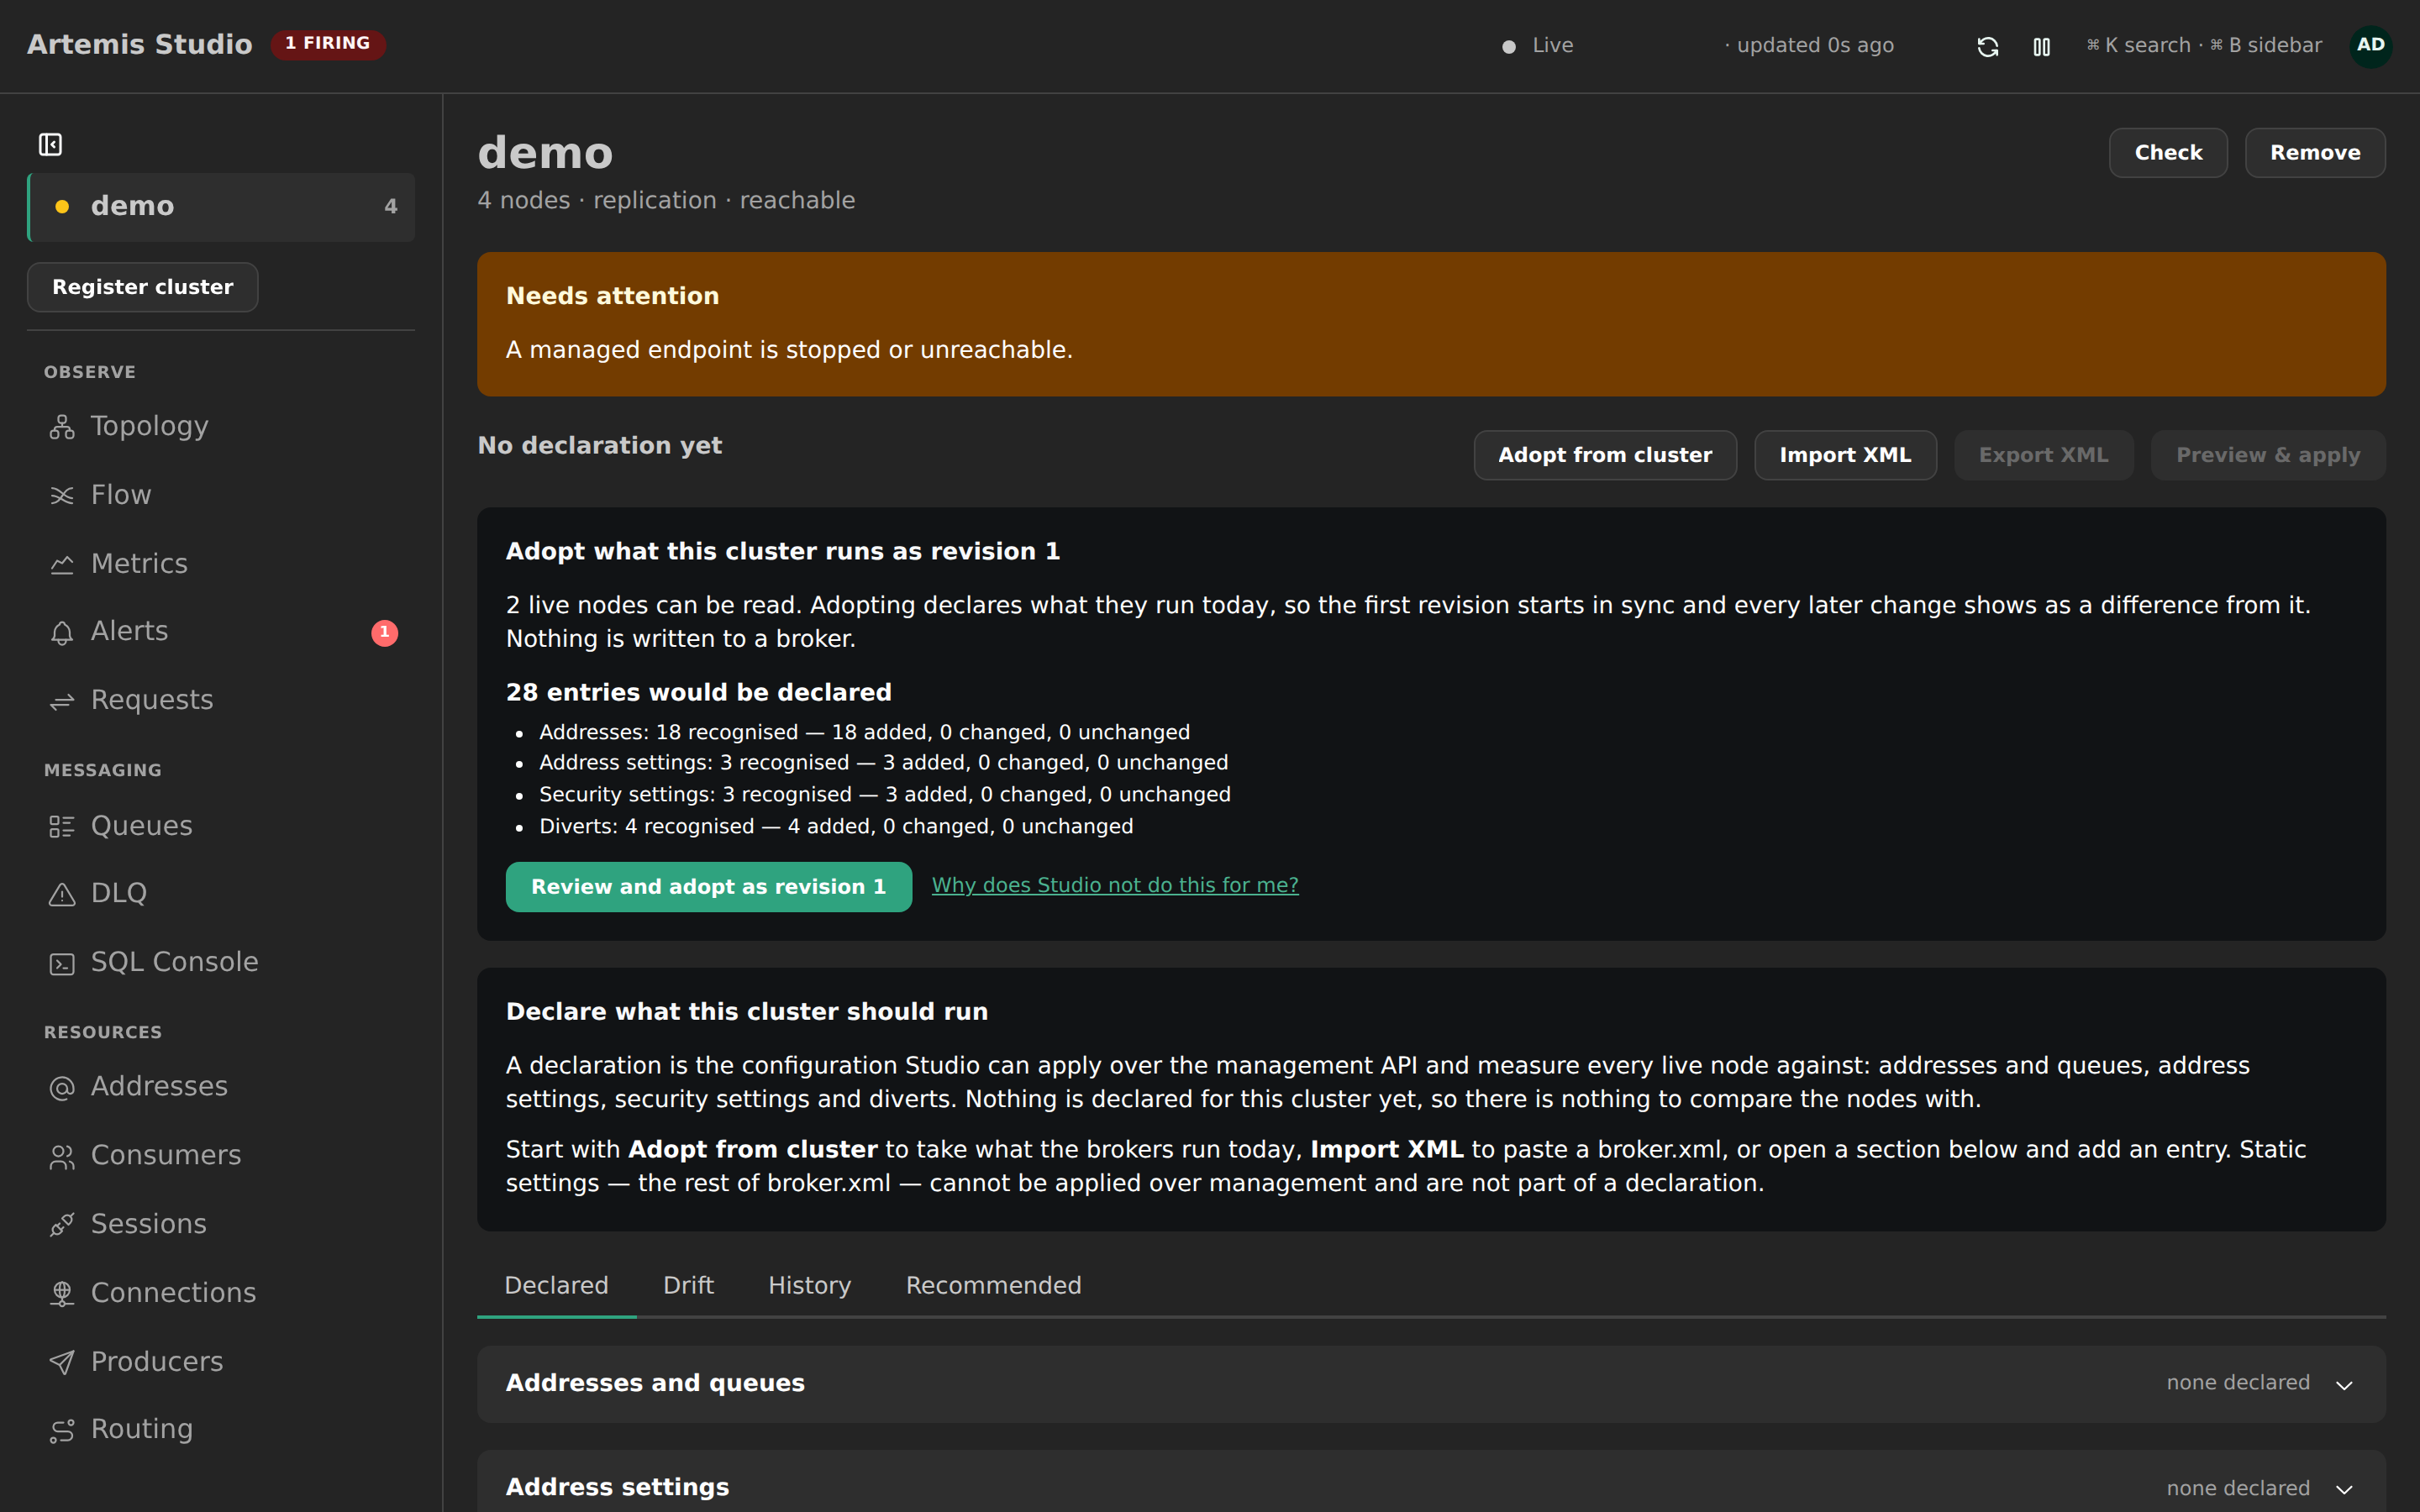Click the Needs attention banner
This screenshot has width=2420, height=1512.
click(x=1431, y=324)
